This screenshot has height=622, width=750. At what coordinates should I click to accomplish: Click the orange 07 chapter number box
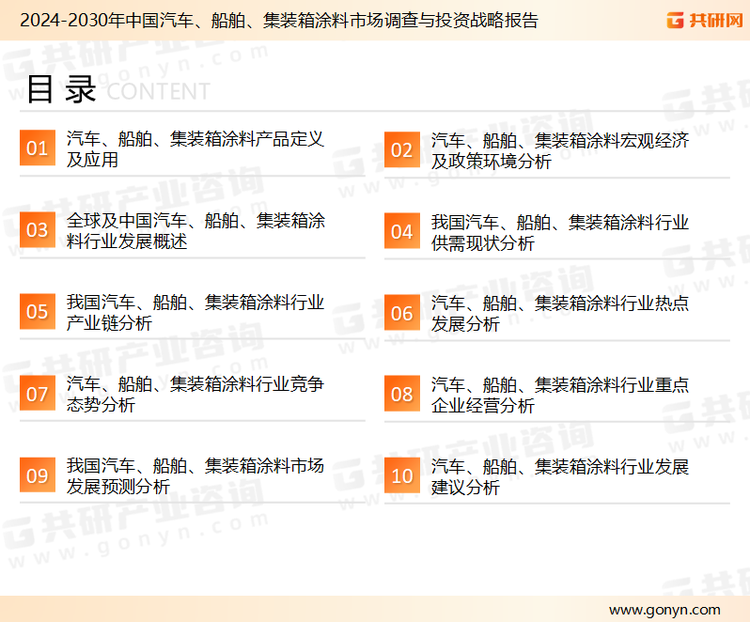(37, 393)
